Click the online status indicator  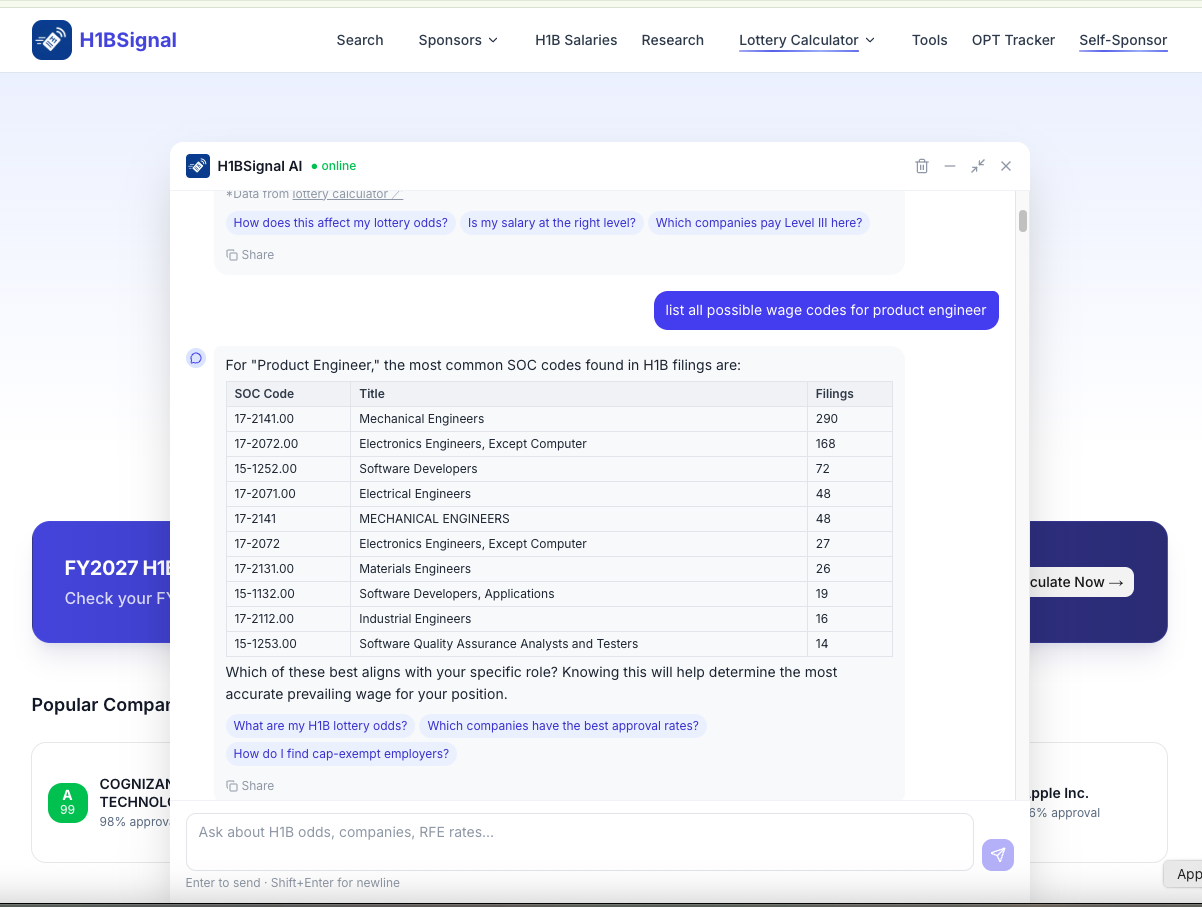[x=334, y=166]
